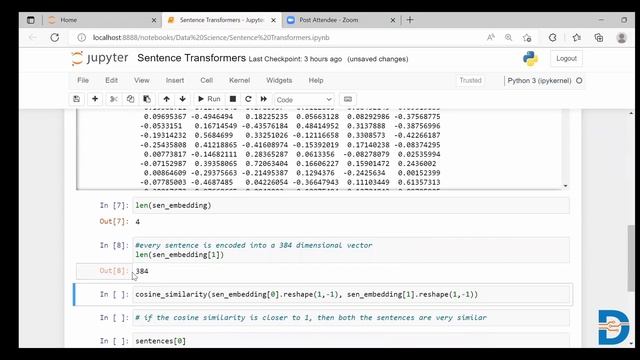The image size is (640, 360).
Task: Cut selected cells with the scissors icon
Action: (x=114, y=99)
